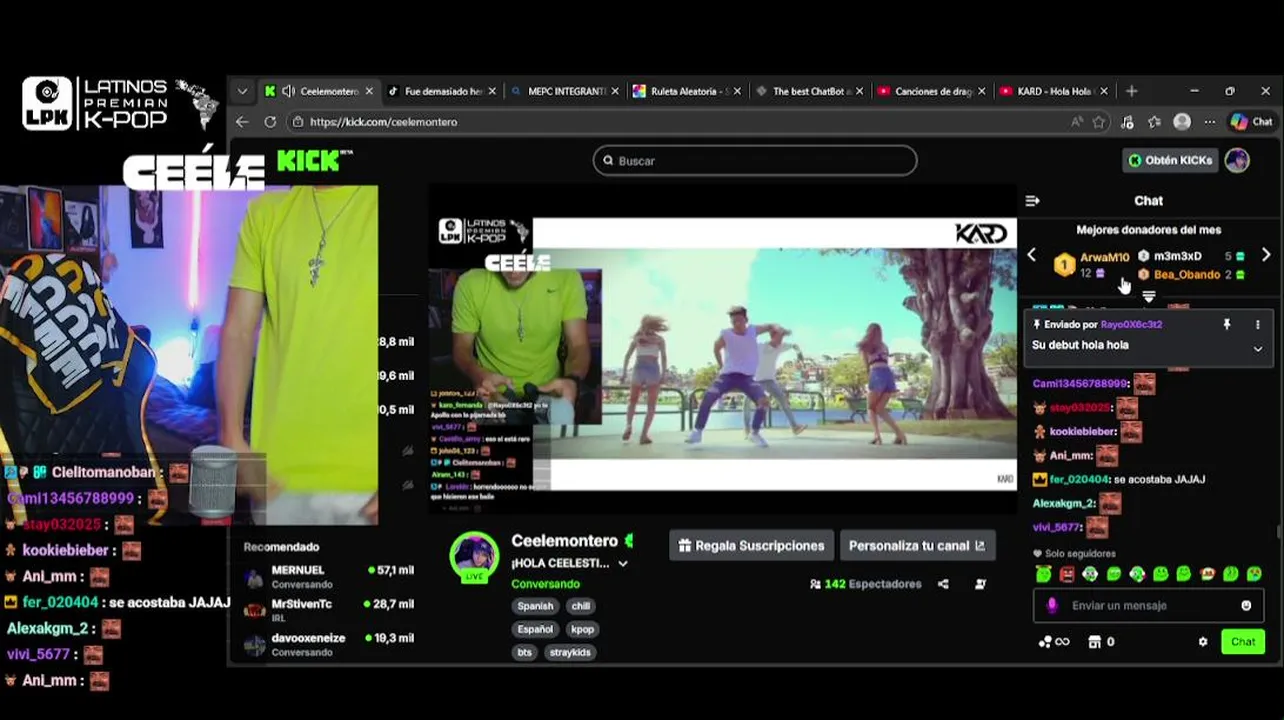Switch to the Canciones de drag YouTube tab
The width and height of the screenshot is (1284, 720).
(x=932, y=91)
